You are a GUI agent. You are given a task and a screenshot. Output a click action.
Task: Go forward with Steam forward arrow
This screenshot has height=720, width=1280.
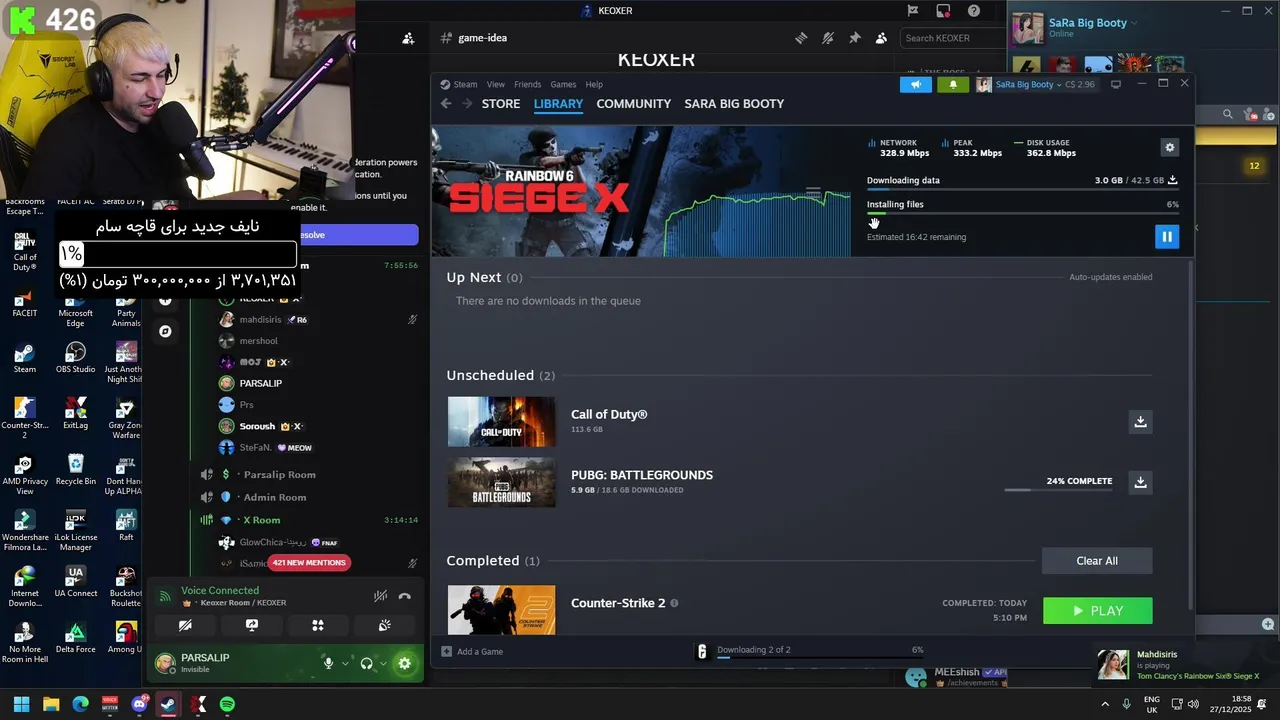tap(467, 104)
